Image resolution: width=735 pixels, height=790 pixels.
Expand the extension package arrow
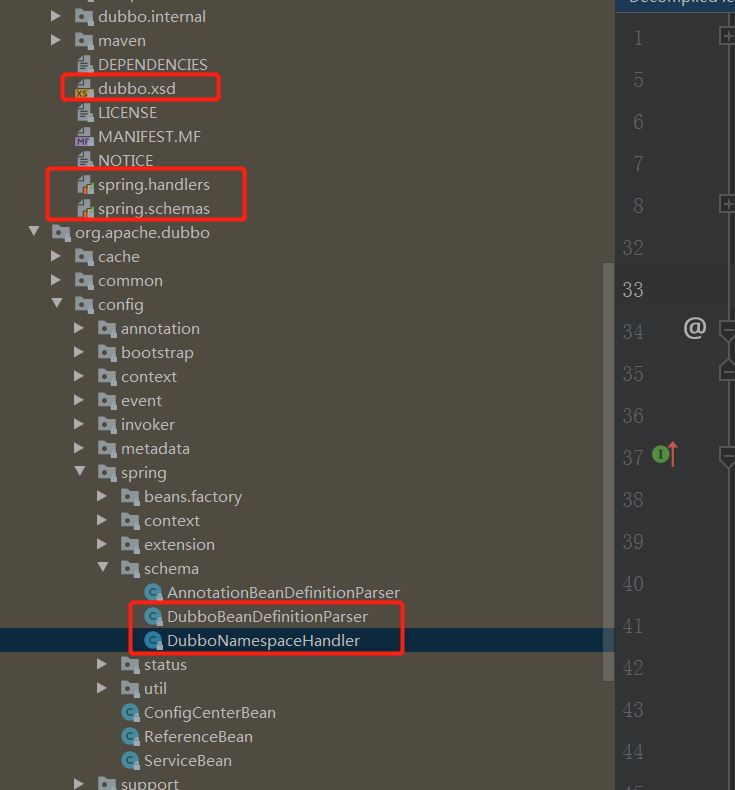pos(102,544)
